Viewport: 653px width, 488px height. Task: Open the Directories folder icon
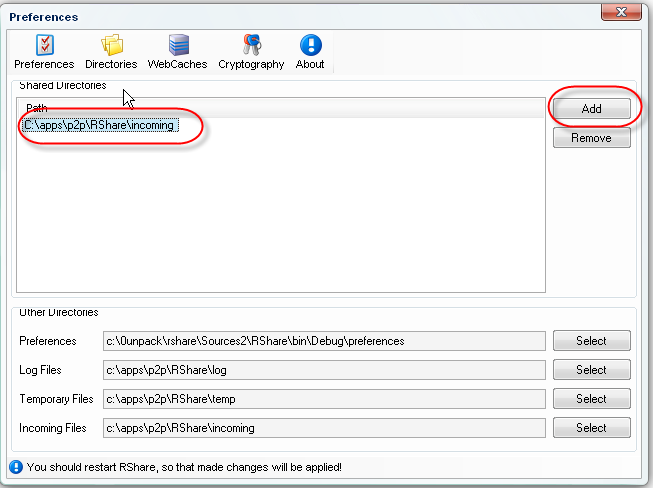point(112,45)
